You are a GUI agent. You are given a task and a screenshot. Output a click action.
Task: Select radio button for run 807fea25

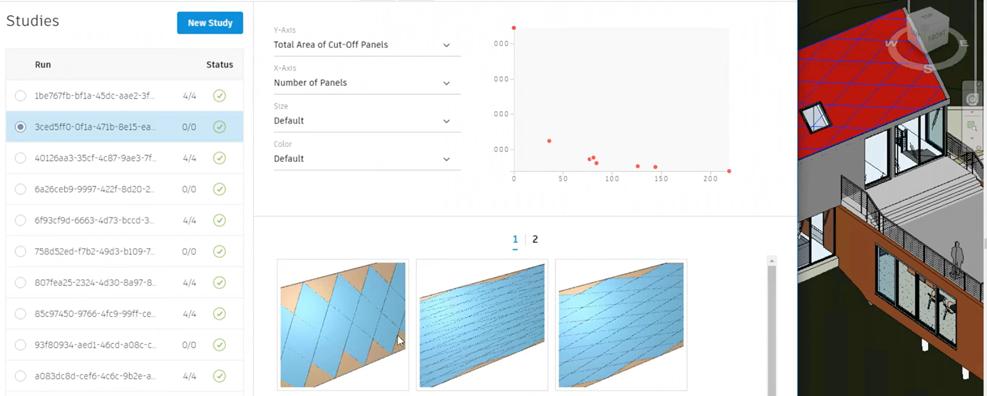(x=21, y=283)
